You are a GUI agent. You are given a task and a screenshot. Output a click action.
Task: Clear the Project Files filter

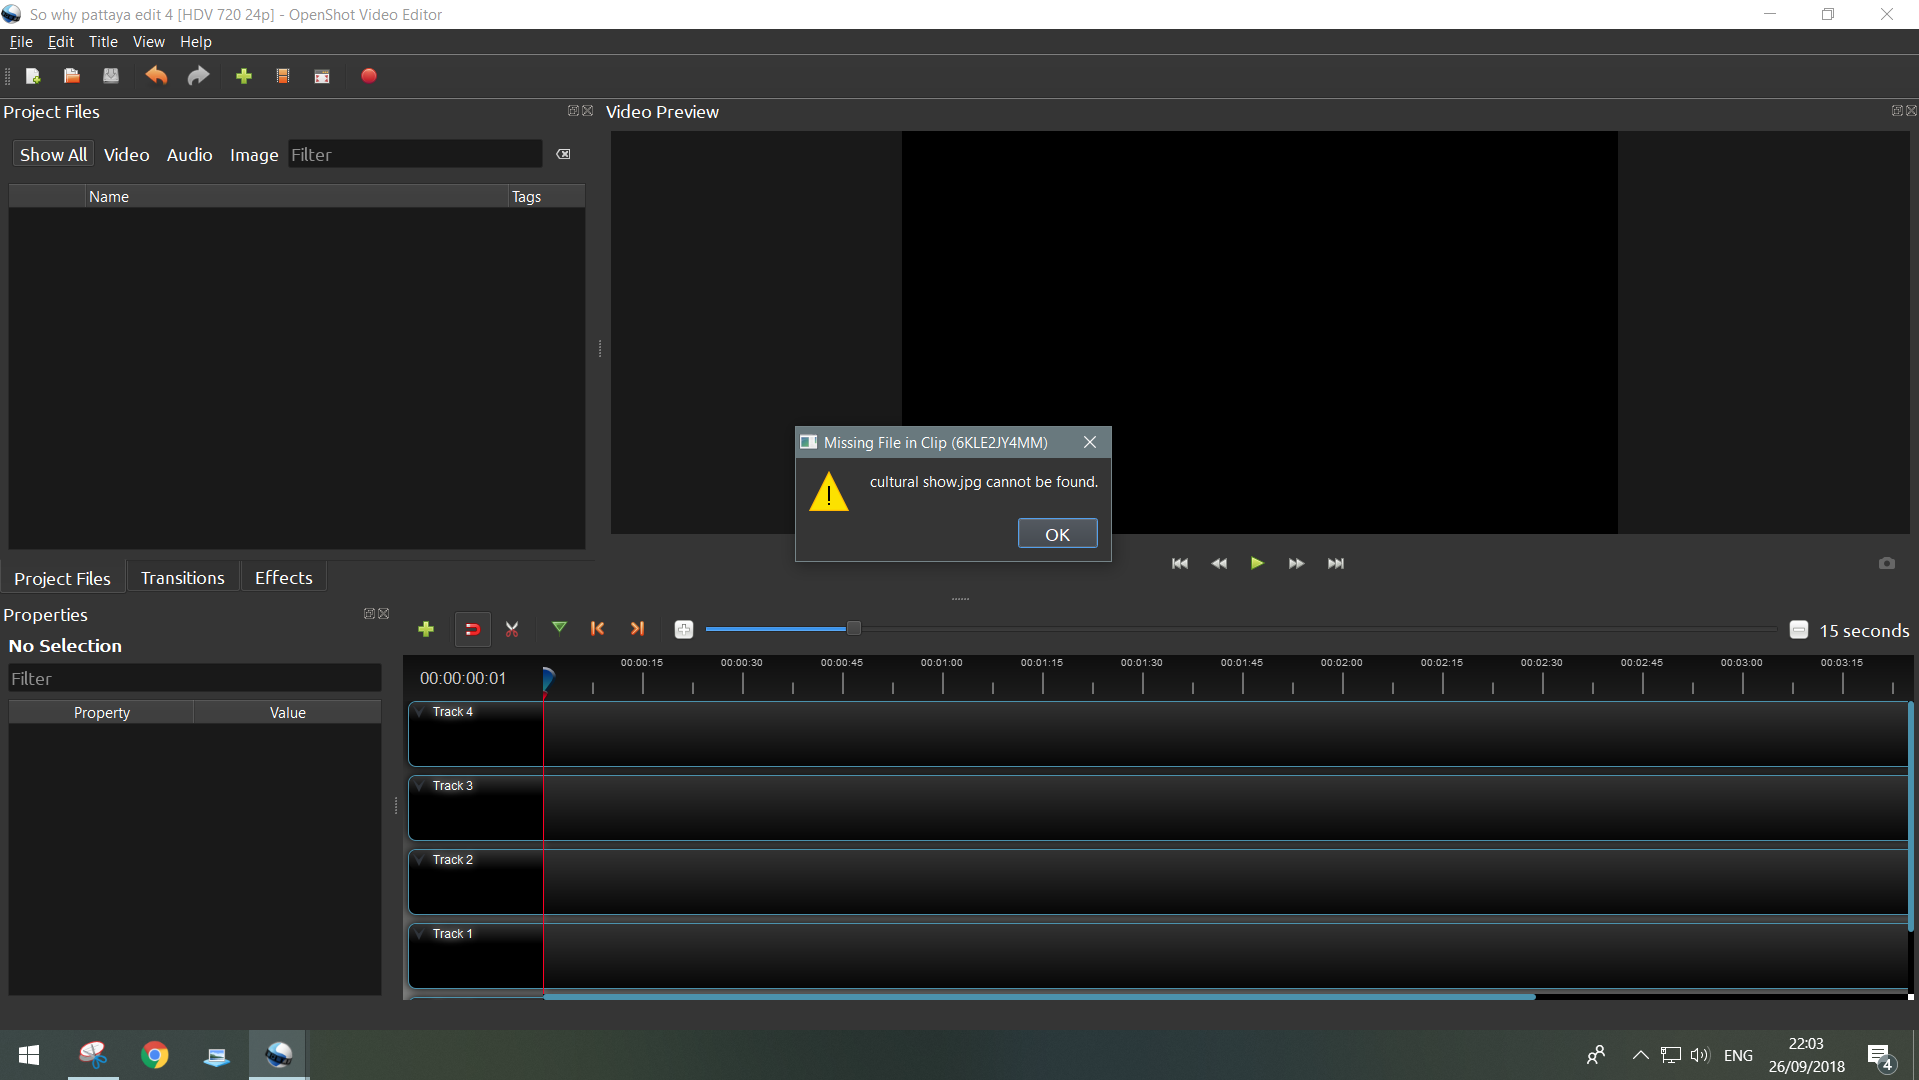pos(564,154)
